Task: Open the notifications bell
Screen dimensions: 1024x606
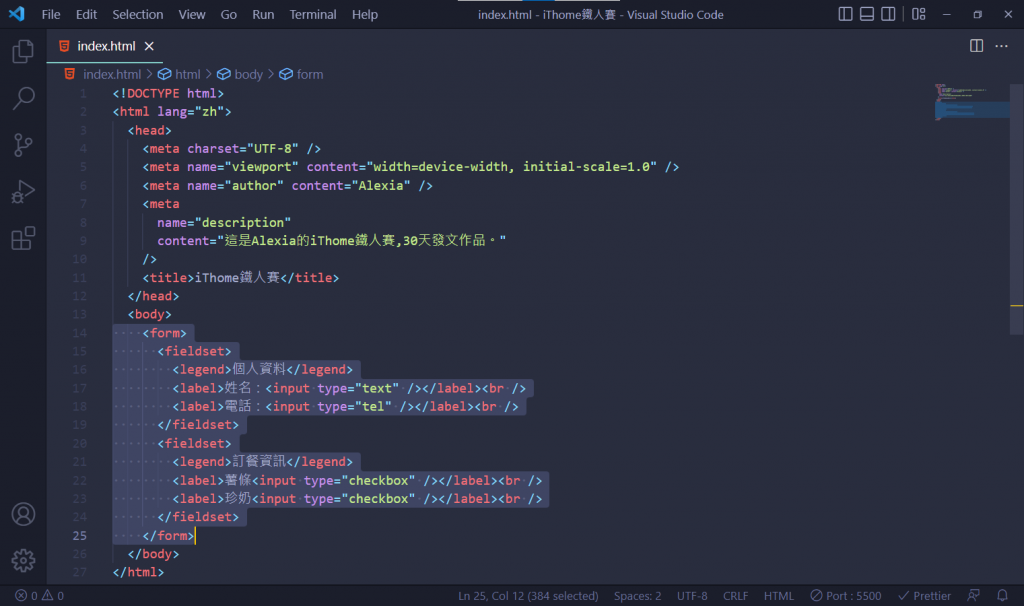Action: click(1002, 596)
